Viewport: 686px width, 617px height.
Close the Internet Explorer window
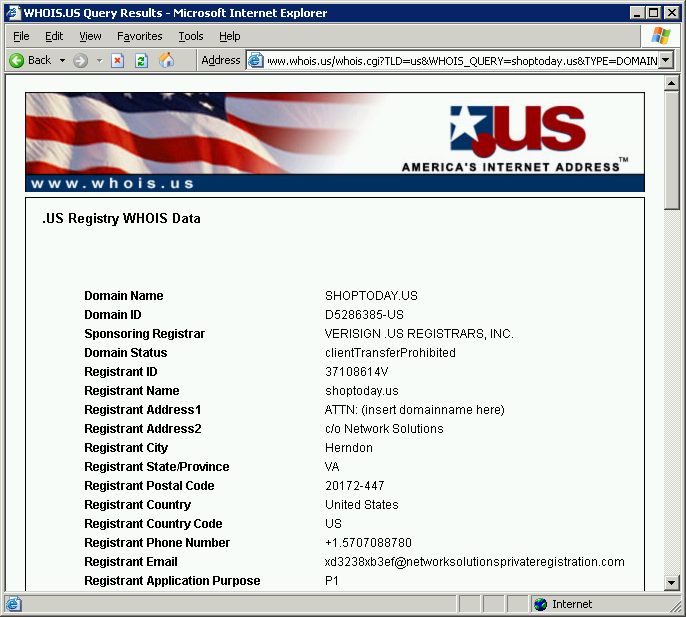pyautogui.click(x=672, y=13)
